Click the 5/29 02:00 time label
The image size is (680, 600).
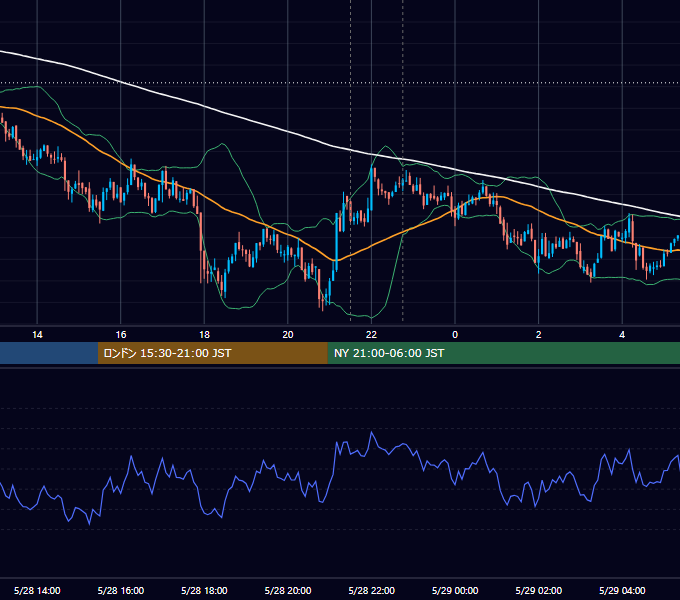(539, 590)
